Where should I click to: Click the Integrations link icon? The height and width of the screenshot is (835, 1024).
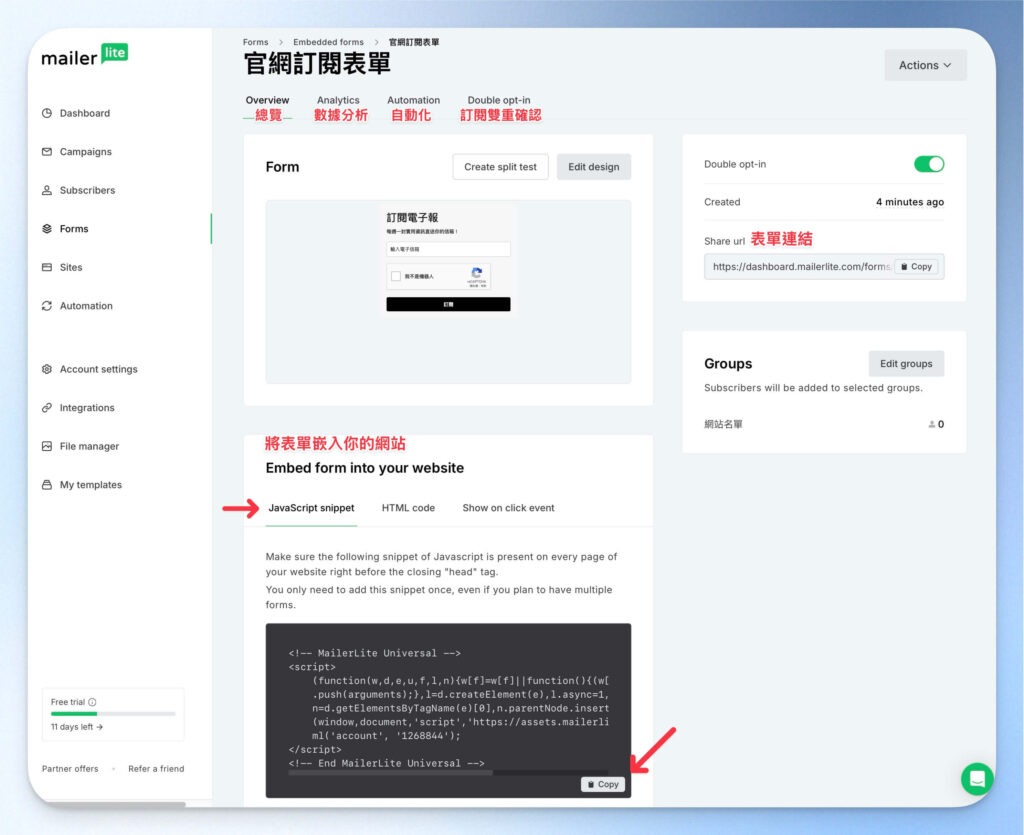tap(47, 407)
